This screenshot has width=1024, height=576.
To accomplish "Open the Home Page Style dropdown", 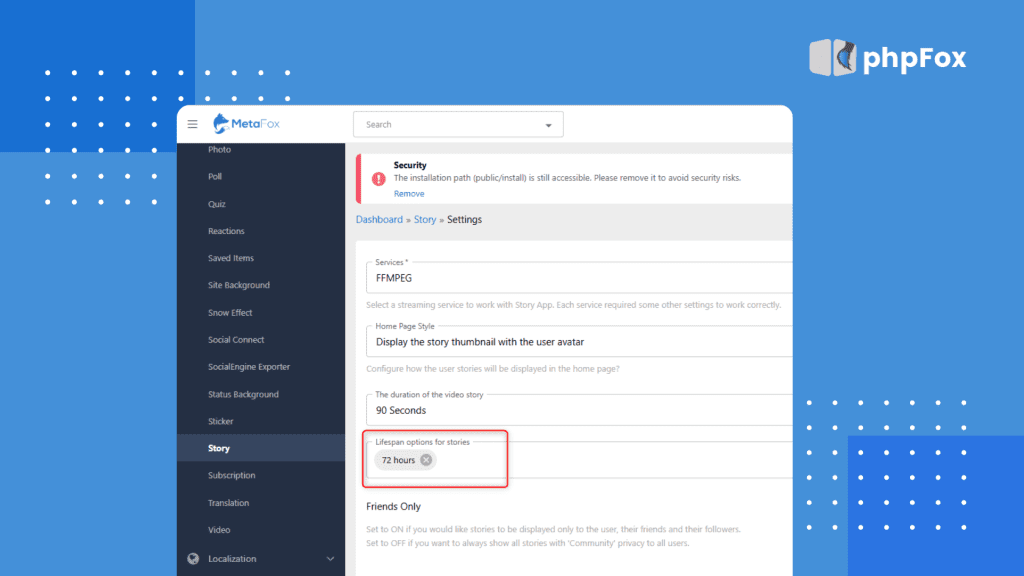I will coord(578,341).
